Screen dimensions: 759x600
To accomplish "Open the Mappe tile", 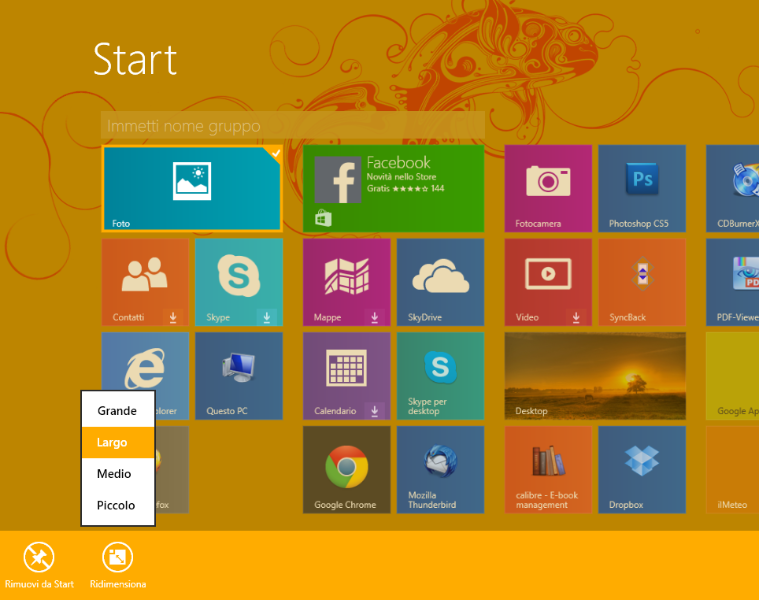I will (346, 282).
